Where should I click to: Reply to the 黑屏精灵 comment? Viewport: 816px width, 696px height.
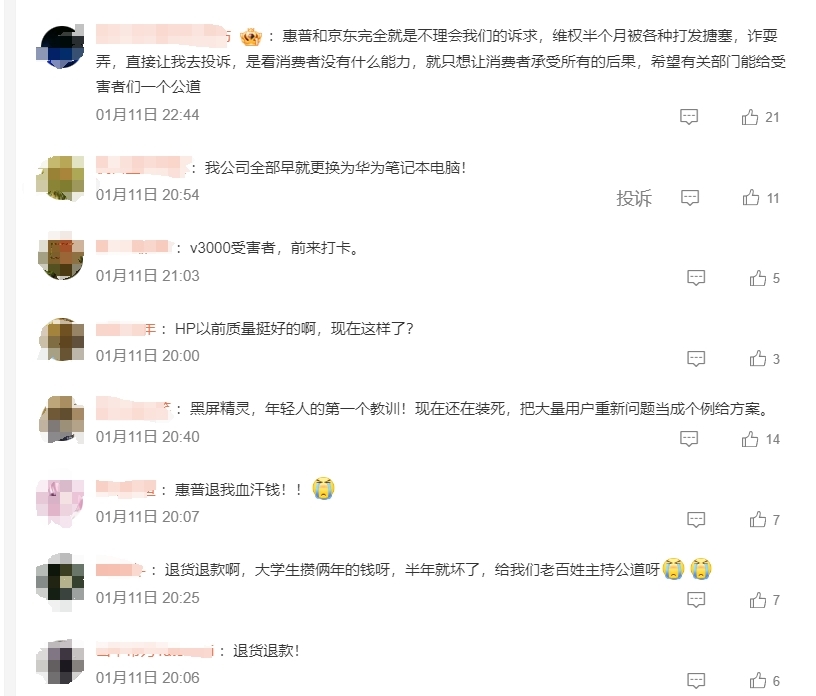(x=688, y=439)
